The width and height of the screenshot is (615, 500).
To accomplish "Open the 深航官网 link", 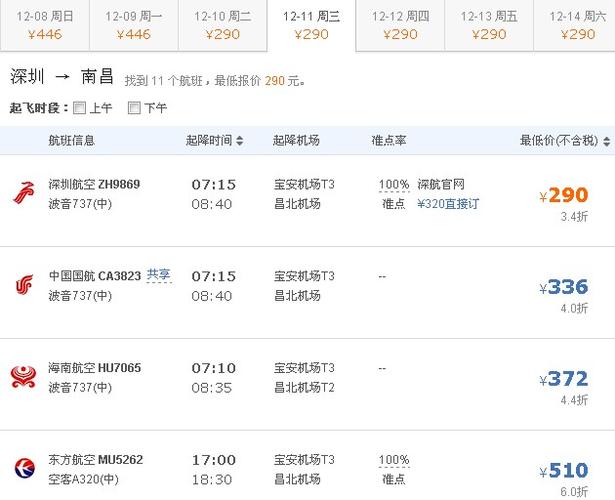I will pyautogui.click(x=441, y=184).
